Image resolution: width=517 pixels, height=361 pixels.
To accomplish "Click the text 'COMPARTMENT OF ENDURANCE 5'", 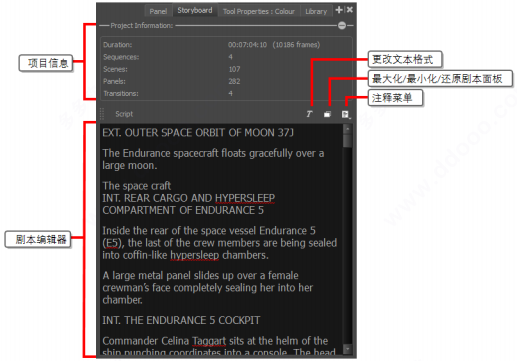I will coord(183,210).
